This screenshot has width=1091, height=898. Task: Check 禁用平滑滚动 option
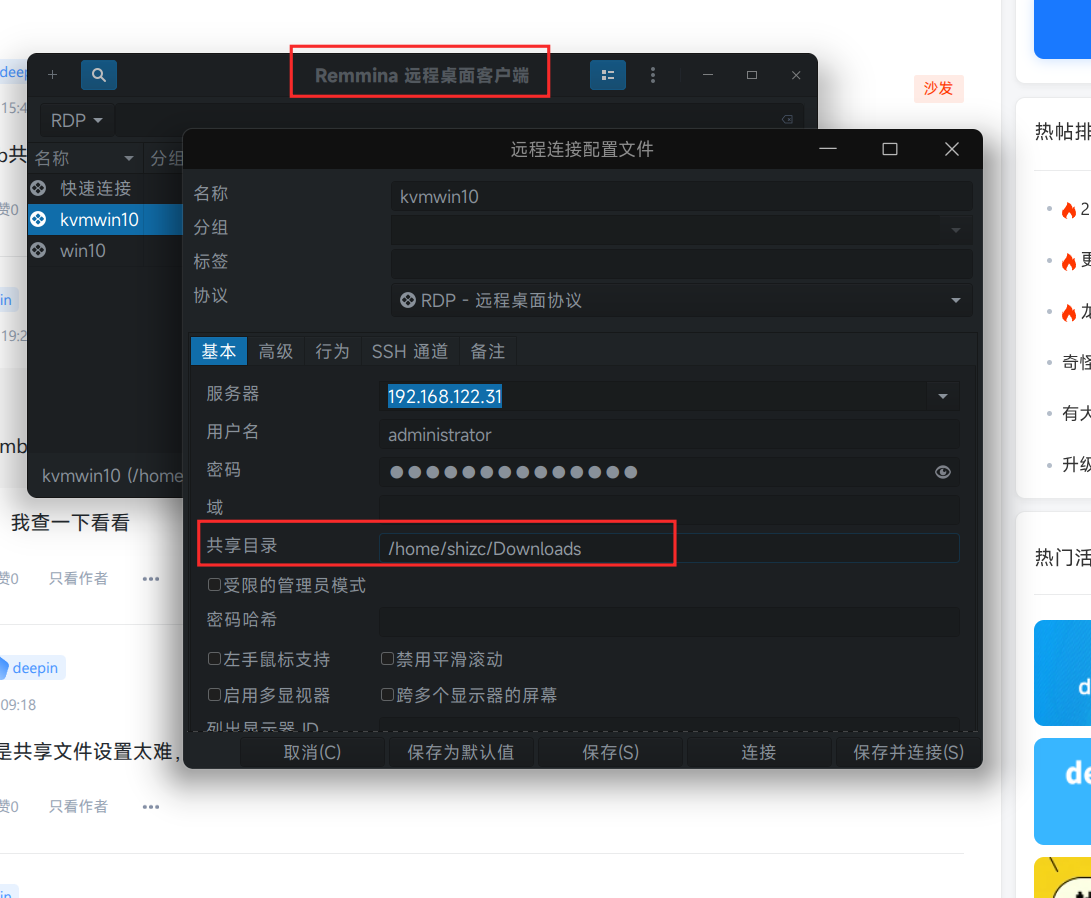(388, 659)
